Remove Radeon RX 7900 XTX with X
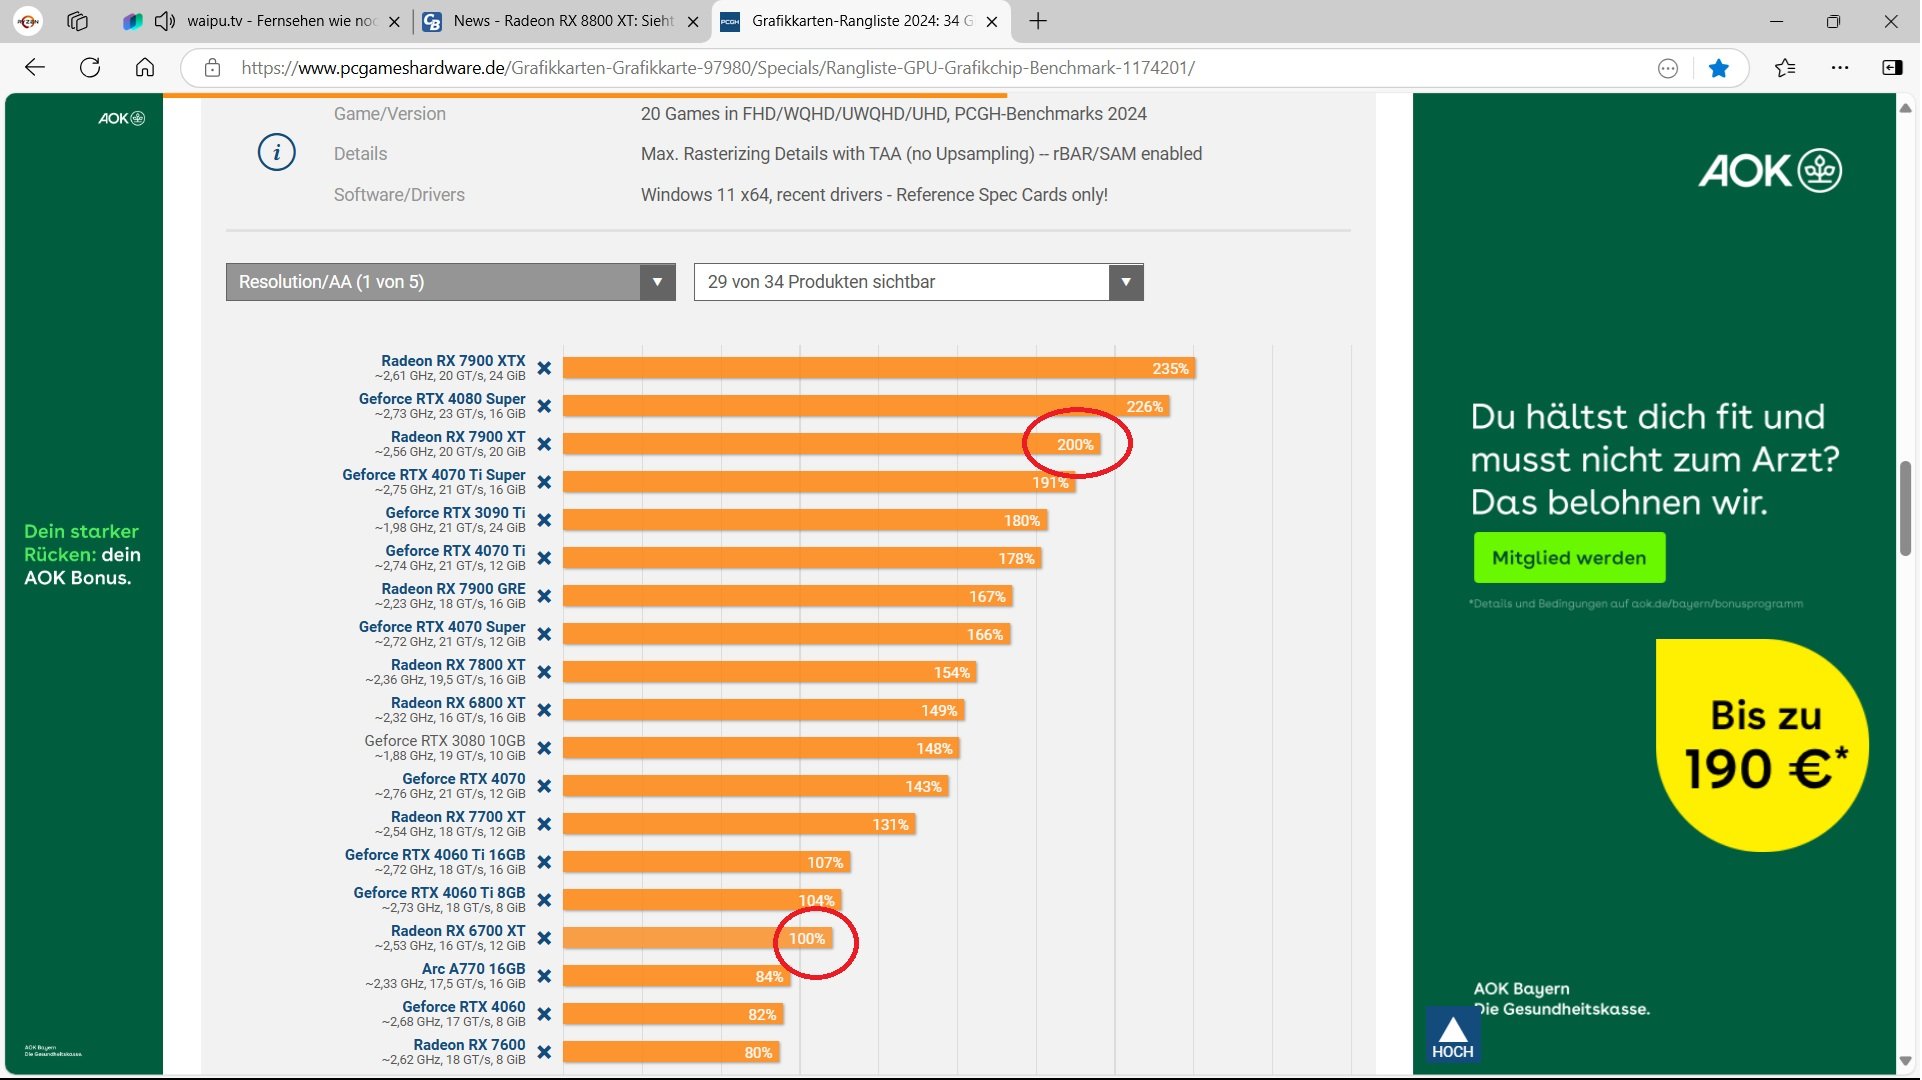 coord(544,368)
